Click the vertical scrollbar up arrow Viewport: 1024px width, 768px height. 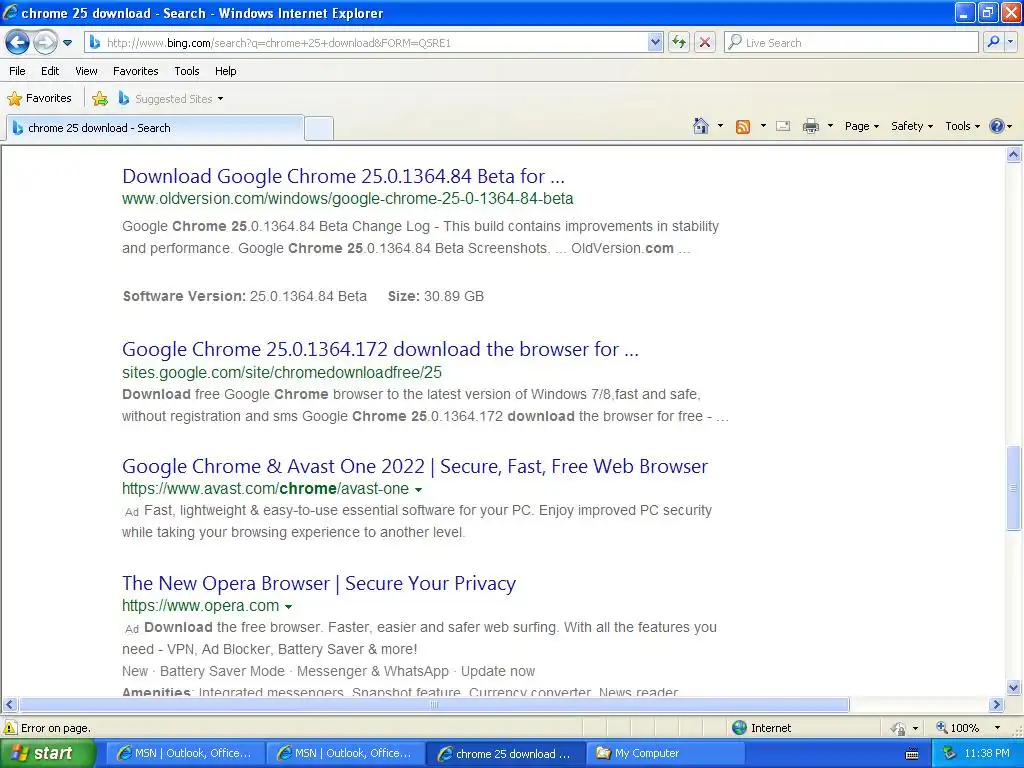pos(1014,155)
